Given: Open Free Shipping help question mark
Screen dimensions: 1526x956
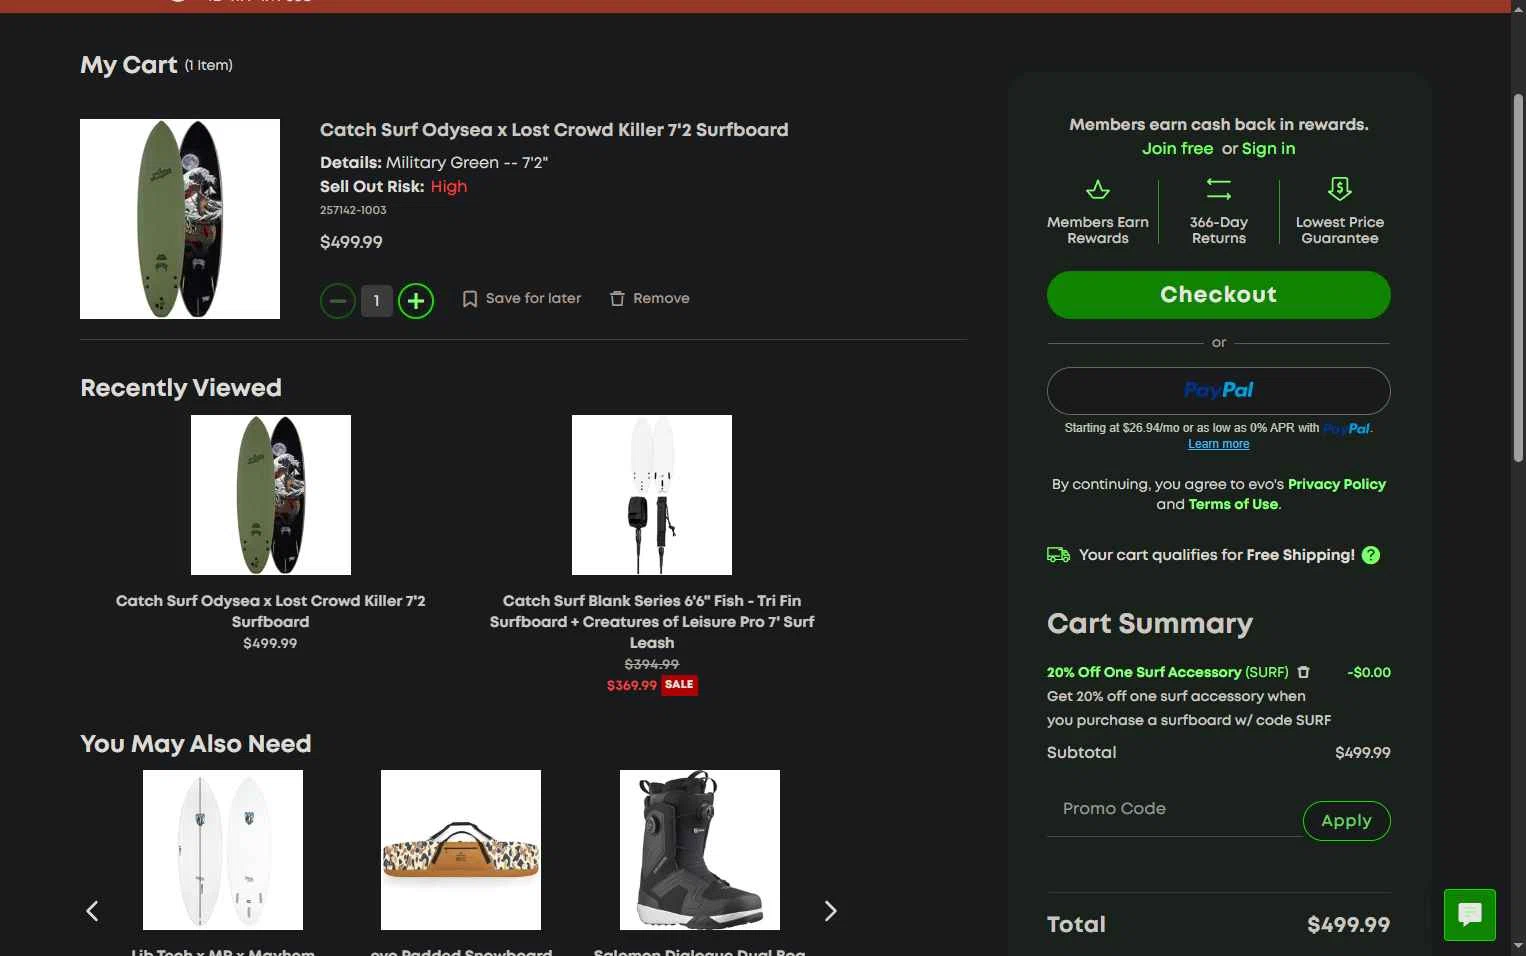Looking at the screenshot, I should [1371, 555].
